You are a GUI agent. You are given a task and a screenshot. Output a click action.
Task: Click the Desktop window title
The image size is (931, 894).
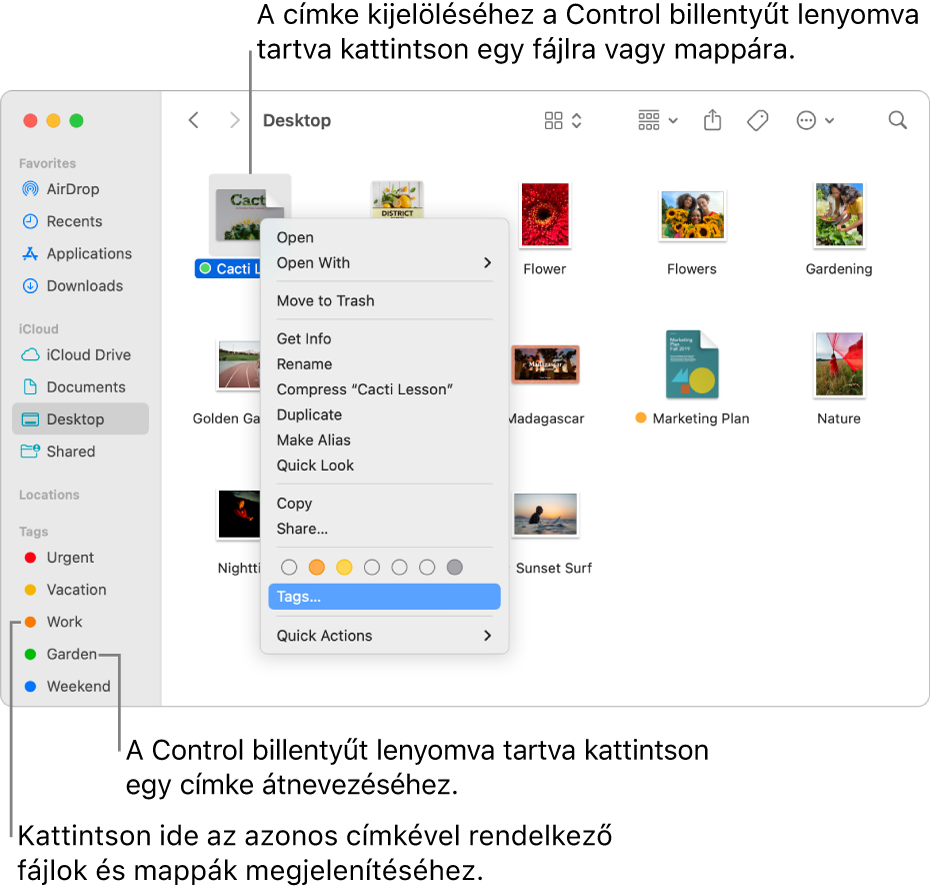click(x=297, y=121)
